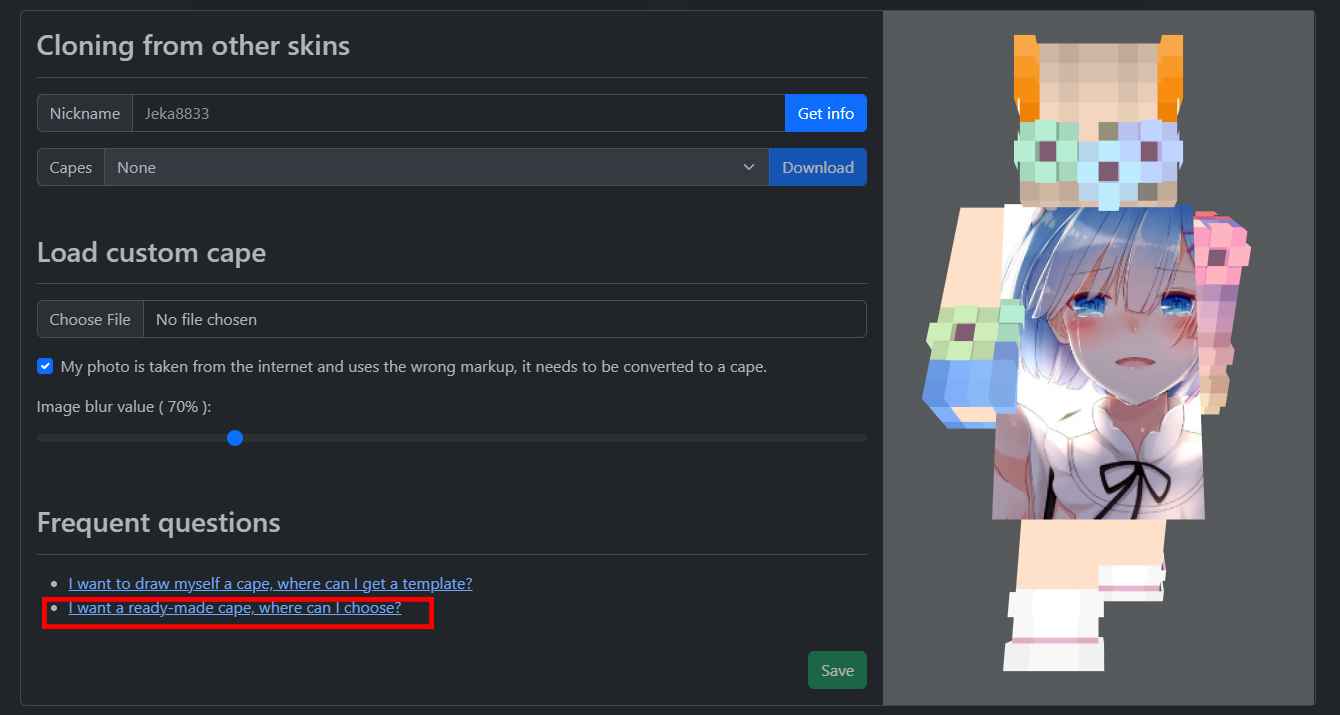Click the Download button
Viewport: 1340px width, 715px height.
(817, 167)
